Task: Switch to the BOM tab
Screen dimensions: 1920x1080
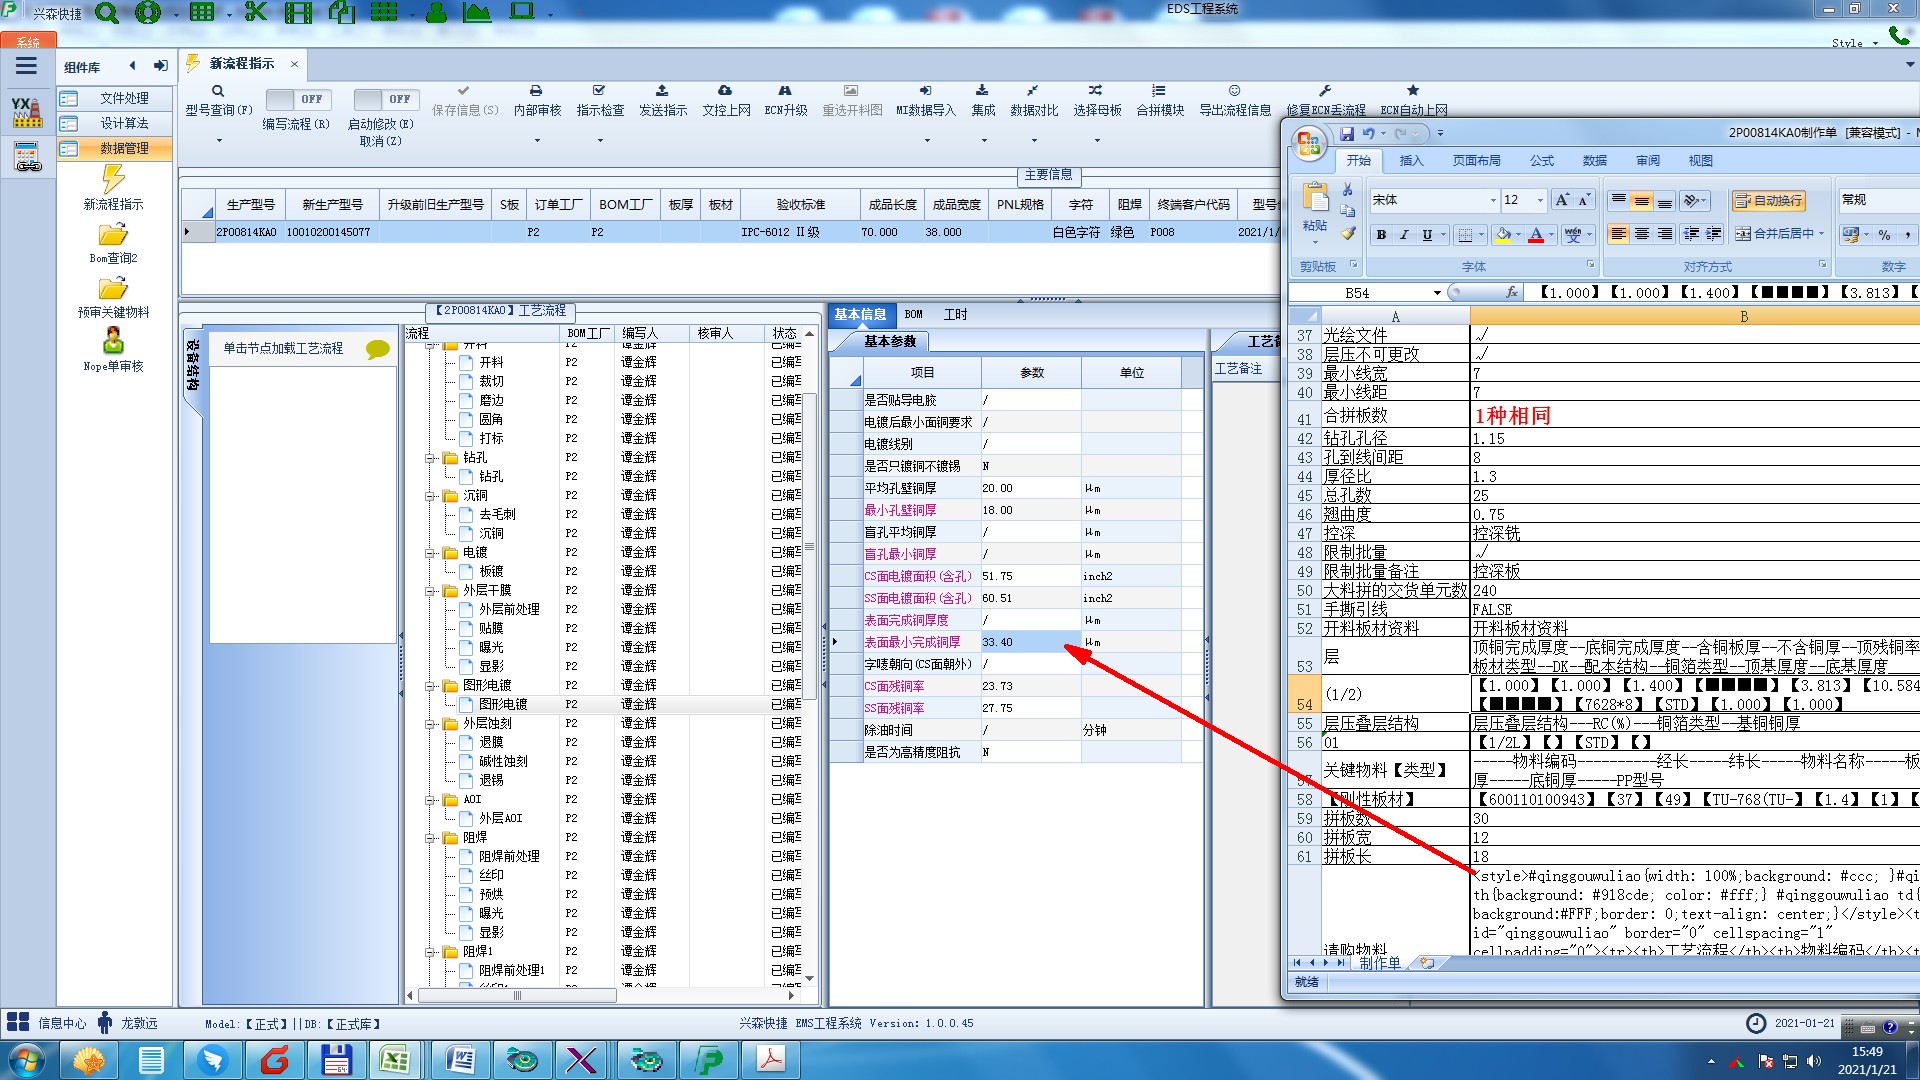Action: click(913, 314)
